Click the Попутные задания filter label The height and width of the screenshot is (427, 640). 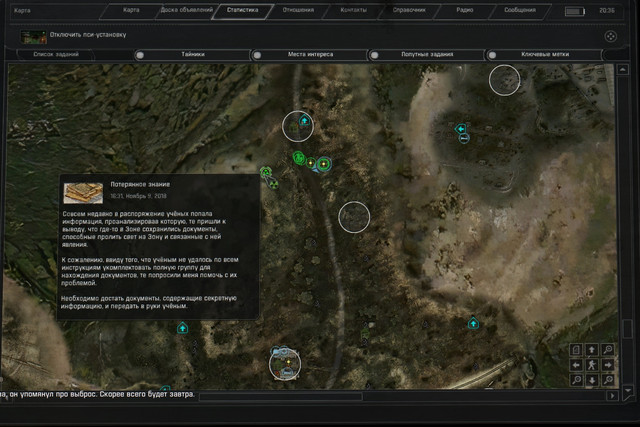tap(427, 54)
